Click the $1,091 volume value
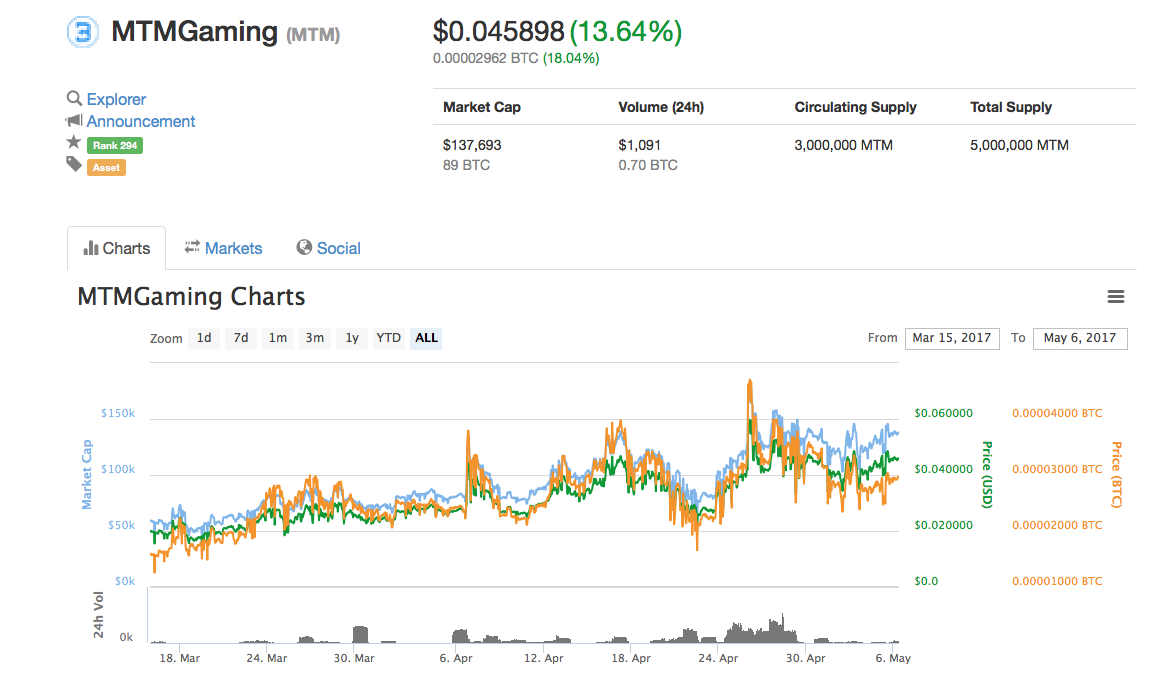The image size is (1162, 683). 639,145
